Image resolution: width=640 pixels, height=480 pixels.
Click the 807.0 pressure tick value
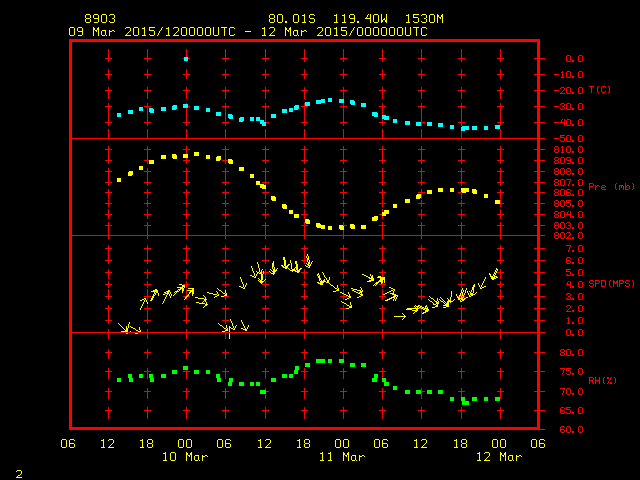pos(569,182)
